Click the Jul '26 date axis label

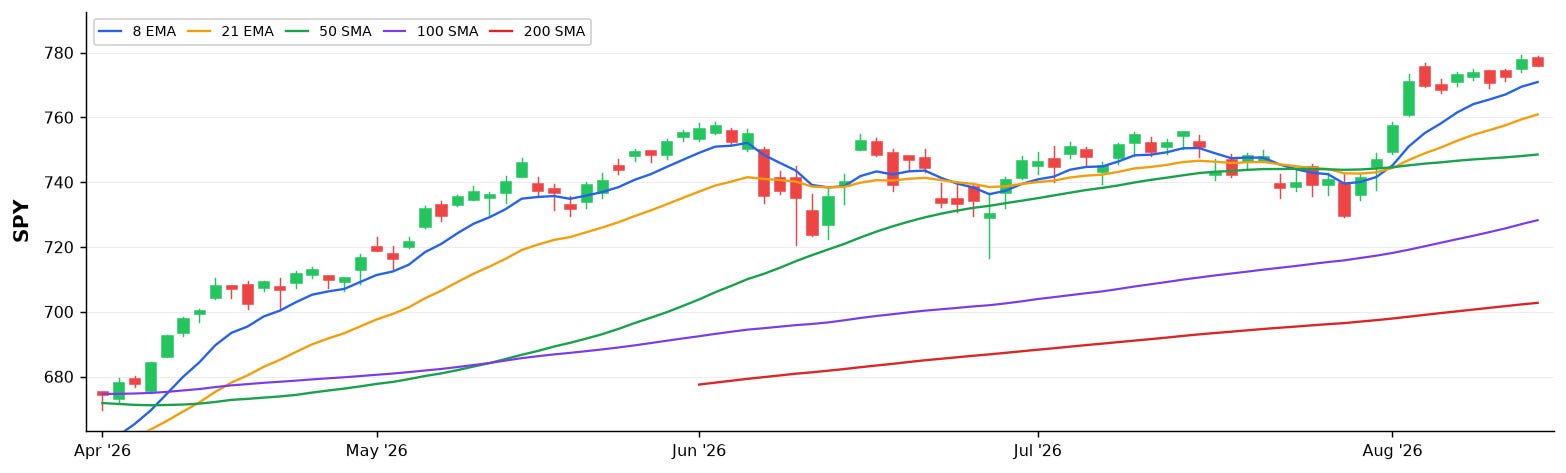1038,451
